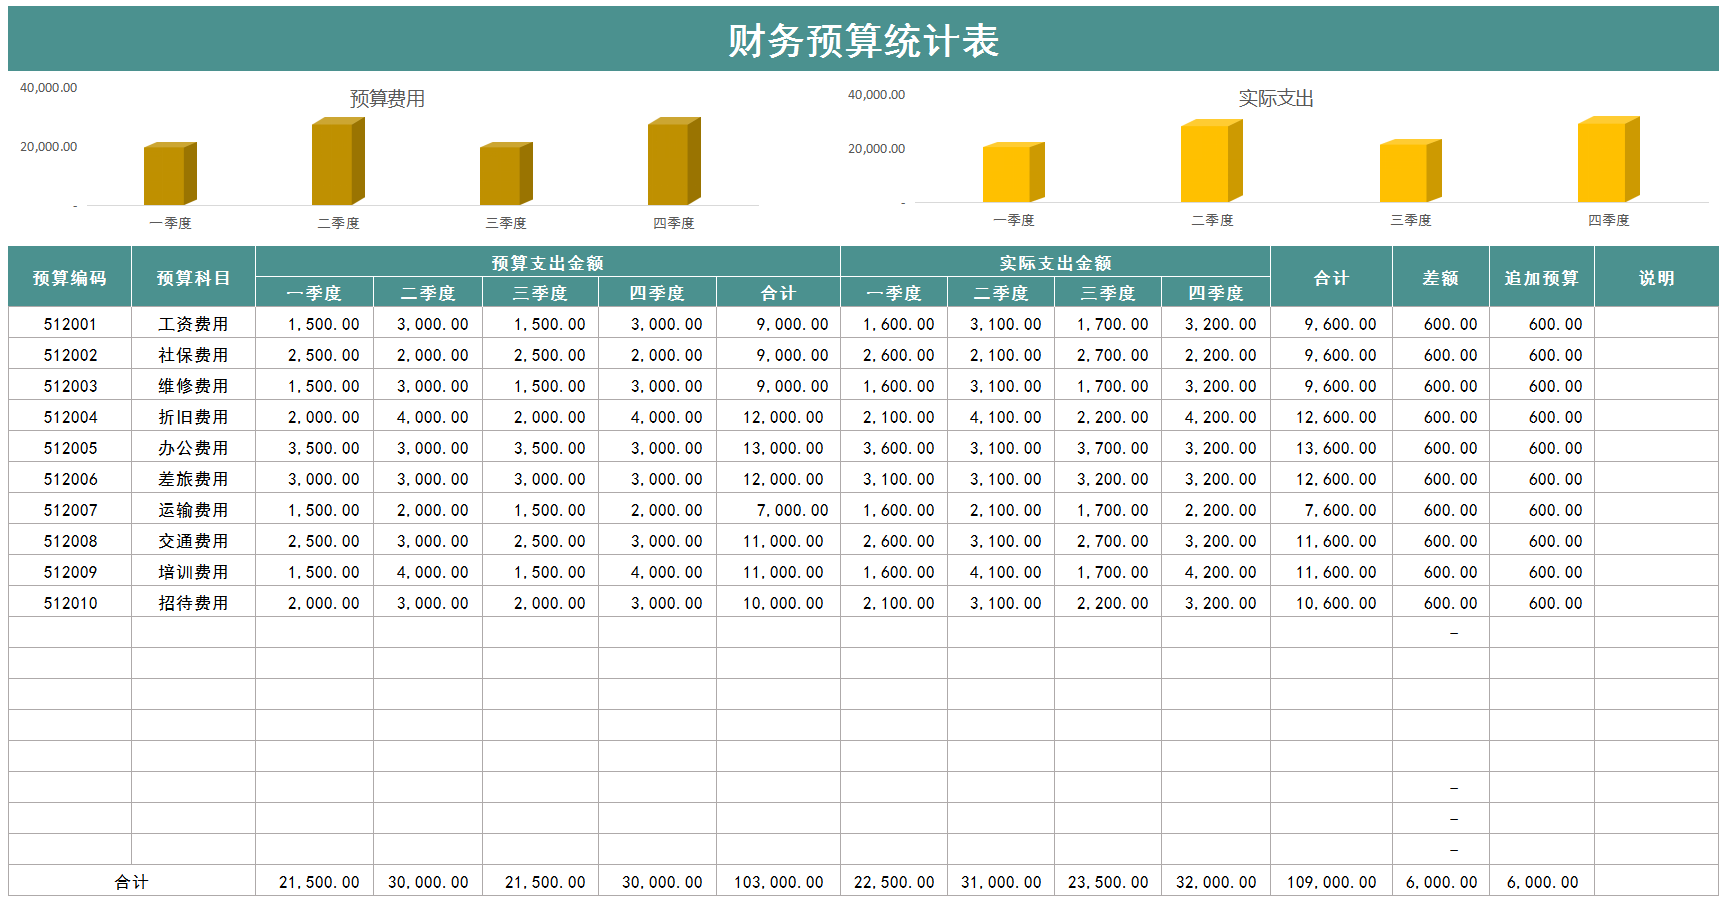This screenshot has height=901, width=1722.
Task: Select 二季度 bar in 预算费用 chart
Action: (x=338, y=161)
